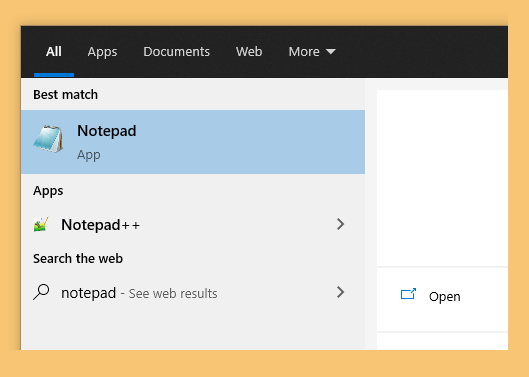529x377 pixels.
Task: Switch to the Apps search tab
Action: tap(102, 52)
